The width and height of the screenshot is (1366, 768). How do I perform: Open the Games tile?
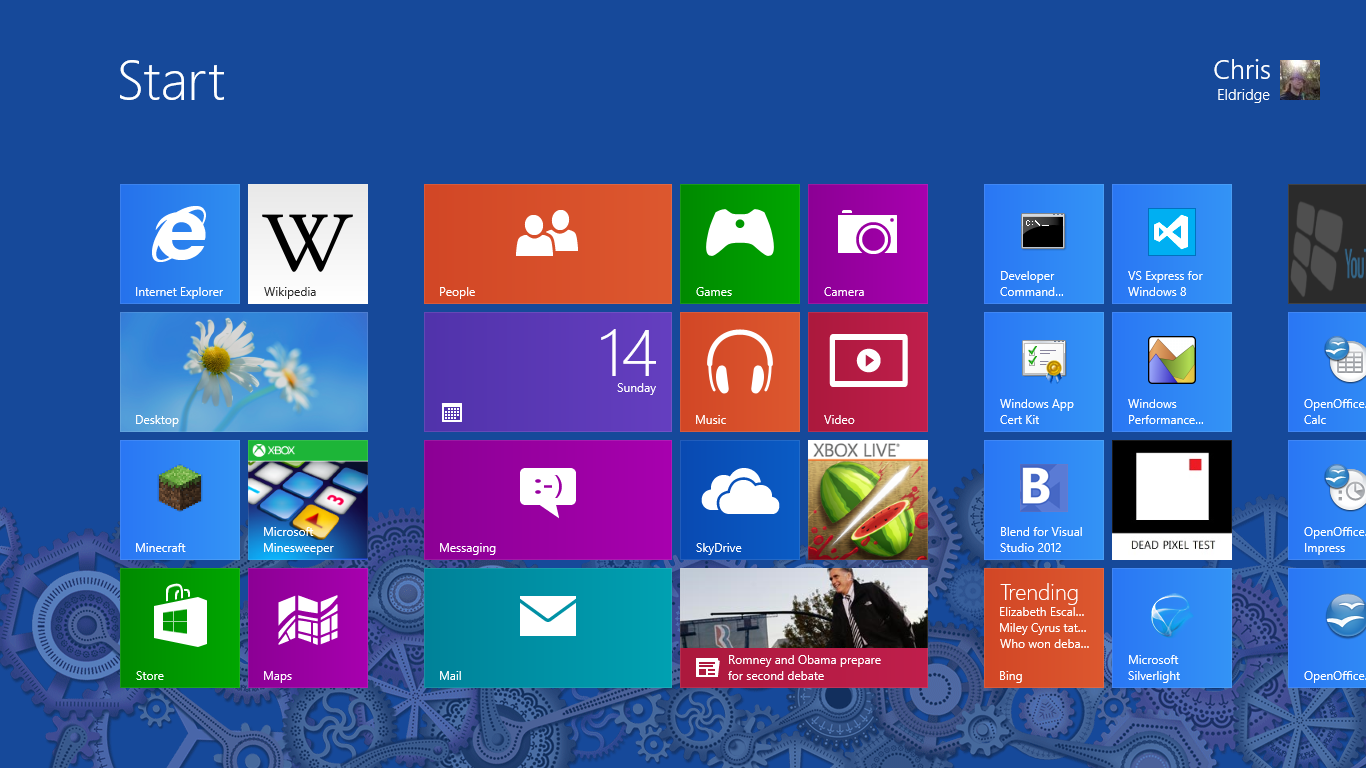pyautogui.click(x=740, y=244)
